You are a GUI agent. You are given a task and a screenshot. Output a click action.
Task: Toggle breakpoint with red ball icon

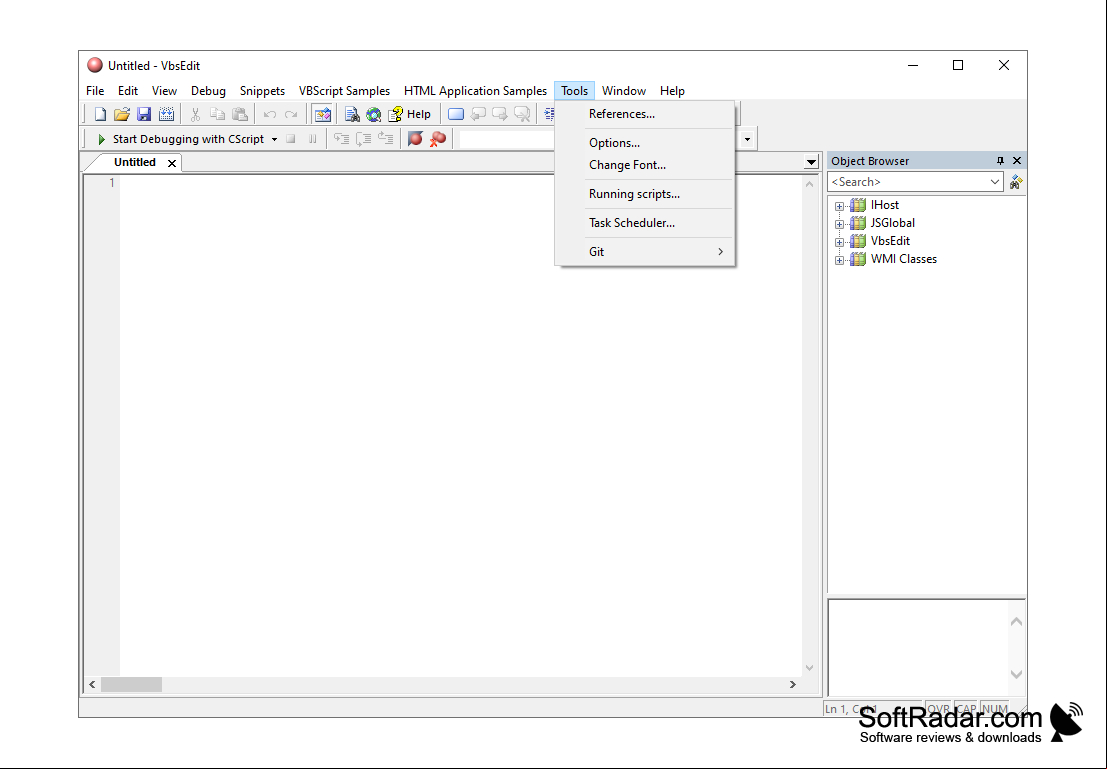point(415,139)
